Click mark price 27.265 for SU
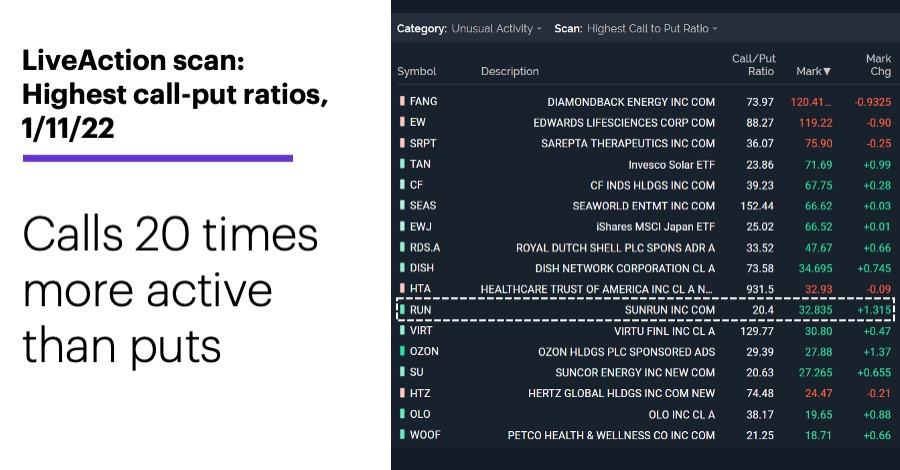Viewport: 900px width, 470px height. (x=816, y=372)
